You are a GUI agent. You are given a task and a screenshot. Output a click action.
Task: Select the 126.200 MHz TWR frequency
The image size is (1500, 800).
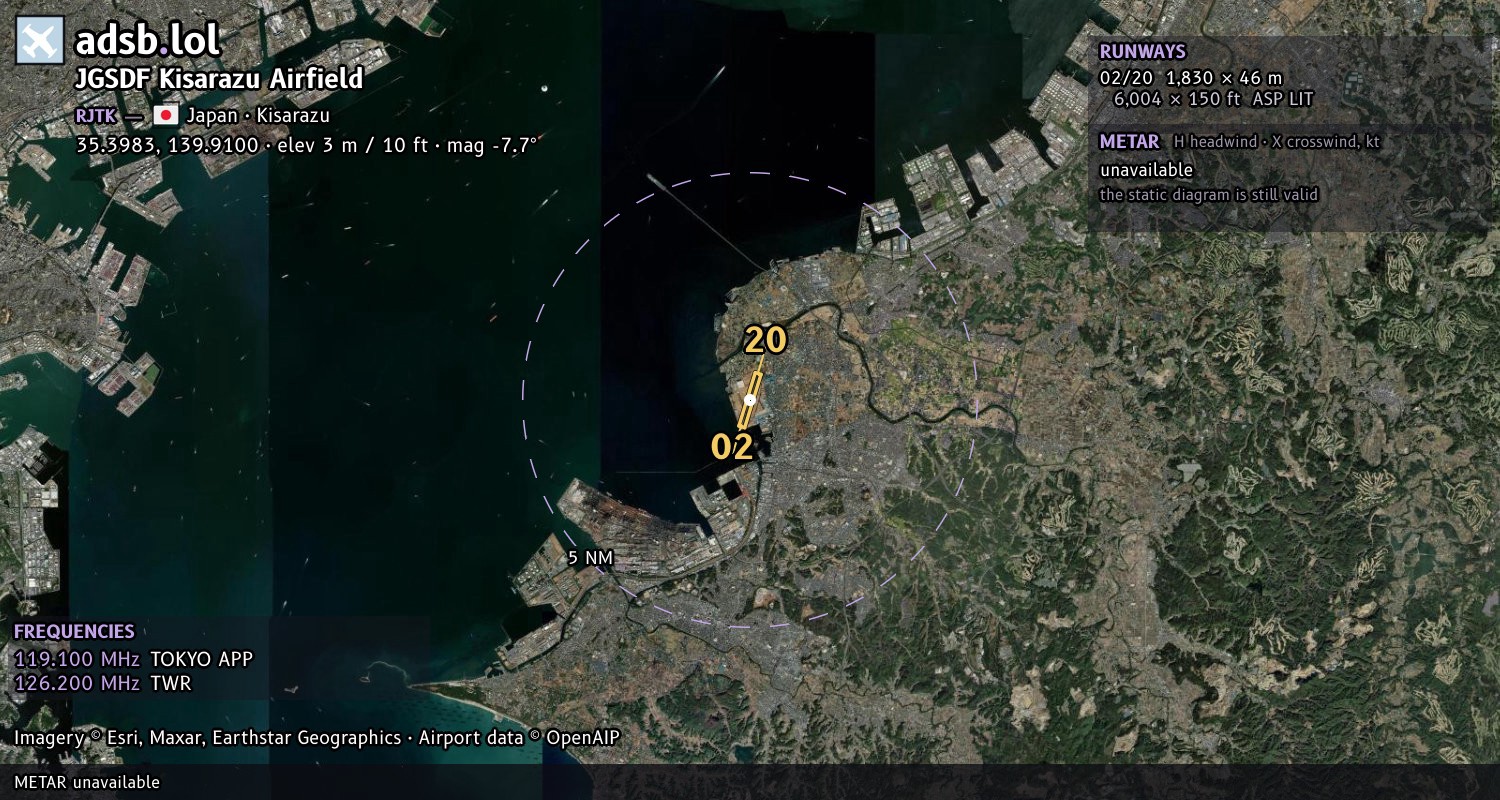coord(103,684)
